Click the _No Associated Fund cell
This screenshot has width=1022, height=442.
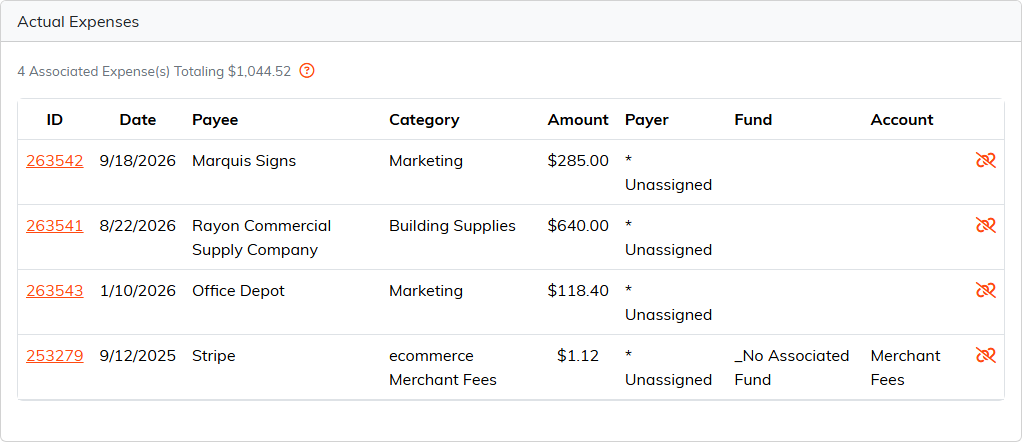(792, 368)
